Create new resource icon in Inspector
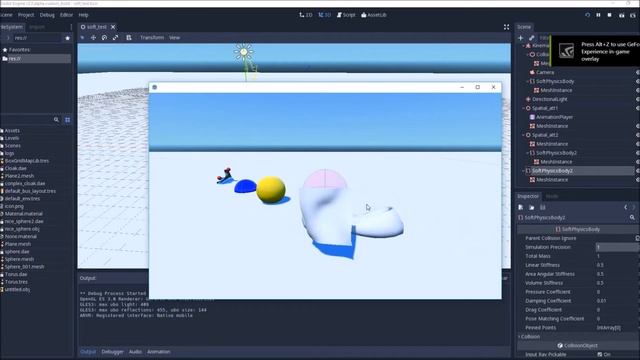 [521, 207]
